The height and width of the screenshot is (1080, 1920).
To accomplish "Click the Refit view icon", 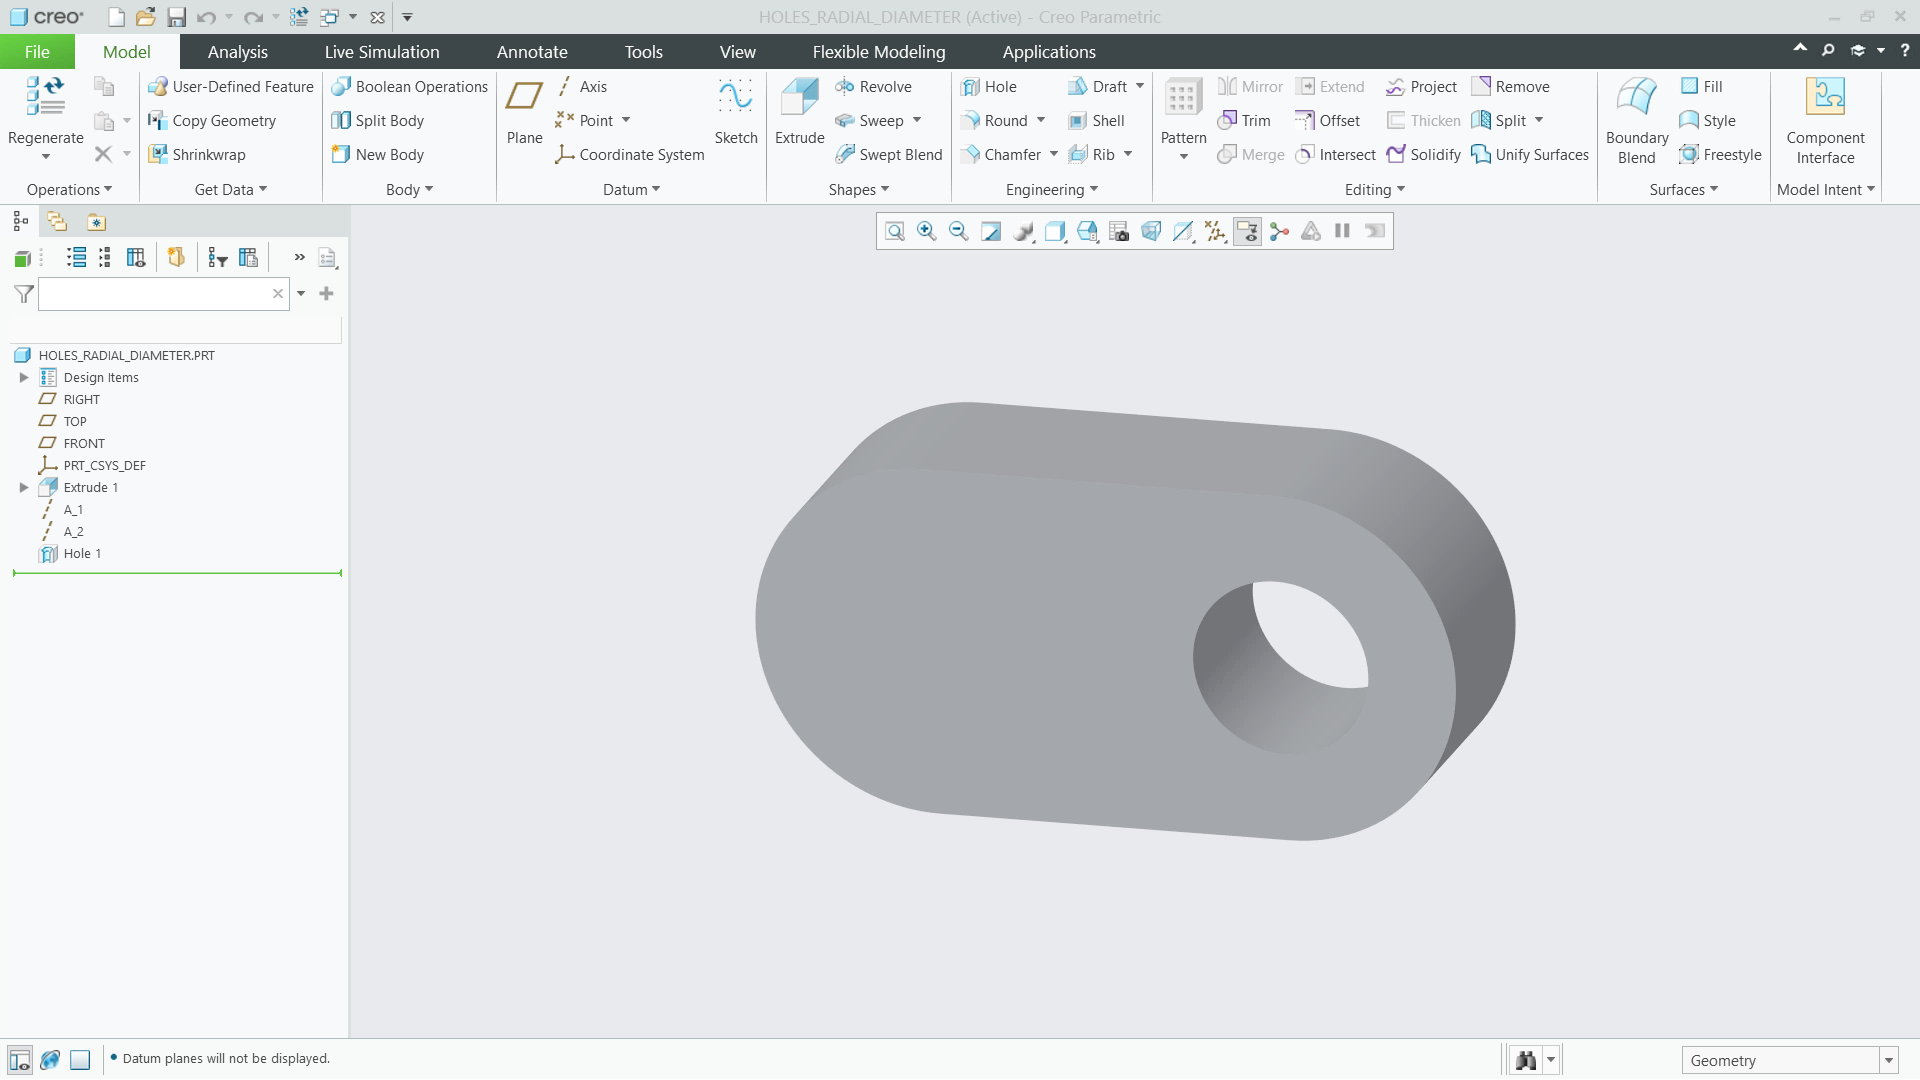I will click(895, 232).
